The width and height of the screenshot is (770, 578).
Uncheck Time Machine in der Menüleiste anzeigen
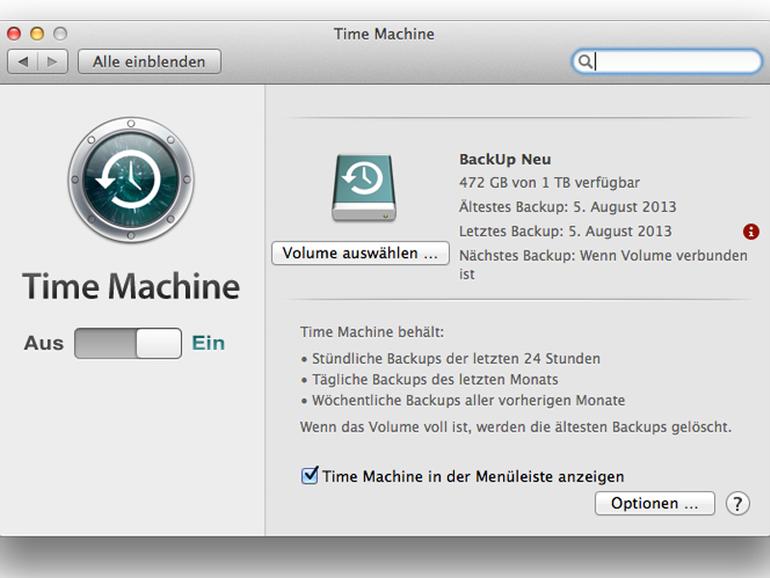309,475
